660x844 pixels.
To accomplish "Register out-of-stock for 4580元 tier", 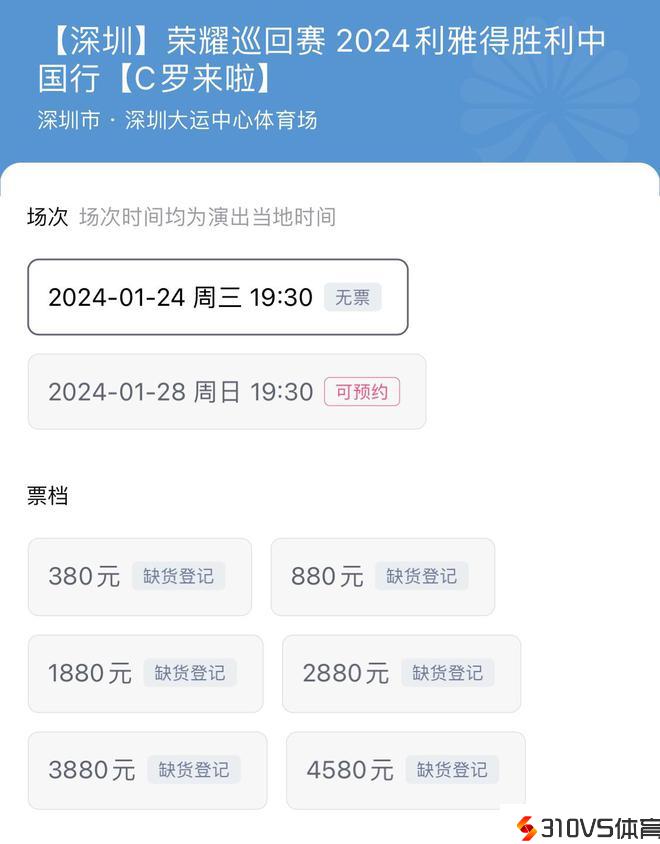I will (452, 770).
